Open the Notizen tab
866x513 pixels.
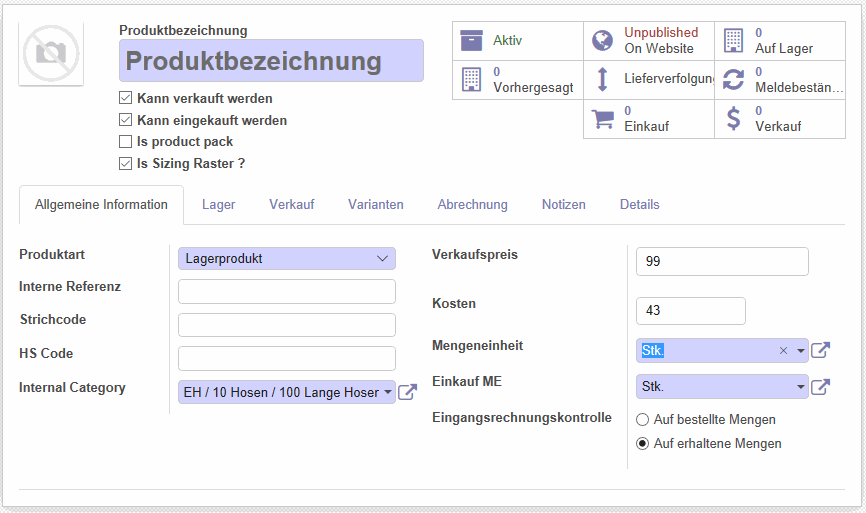(563, 205)
